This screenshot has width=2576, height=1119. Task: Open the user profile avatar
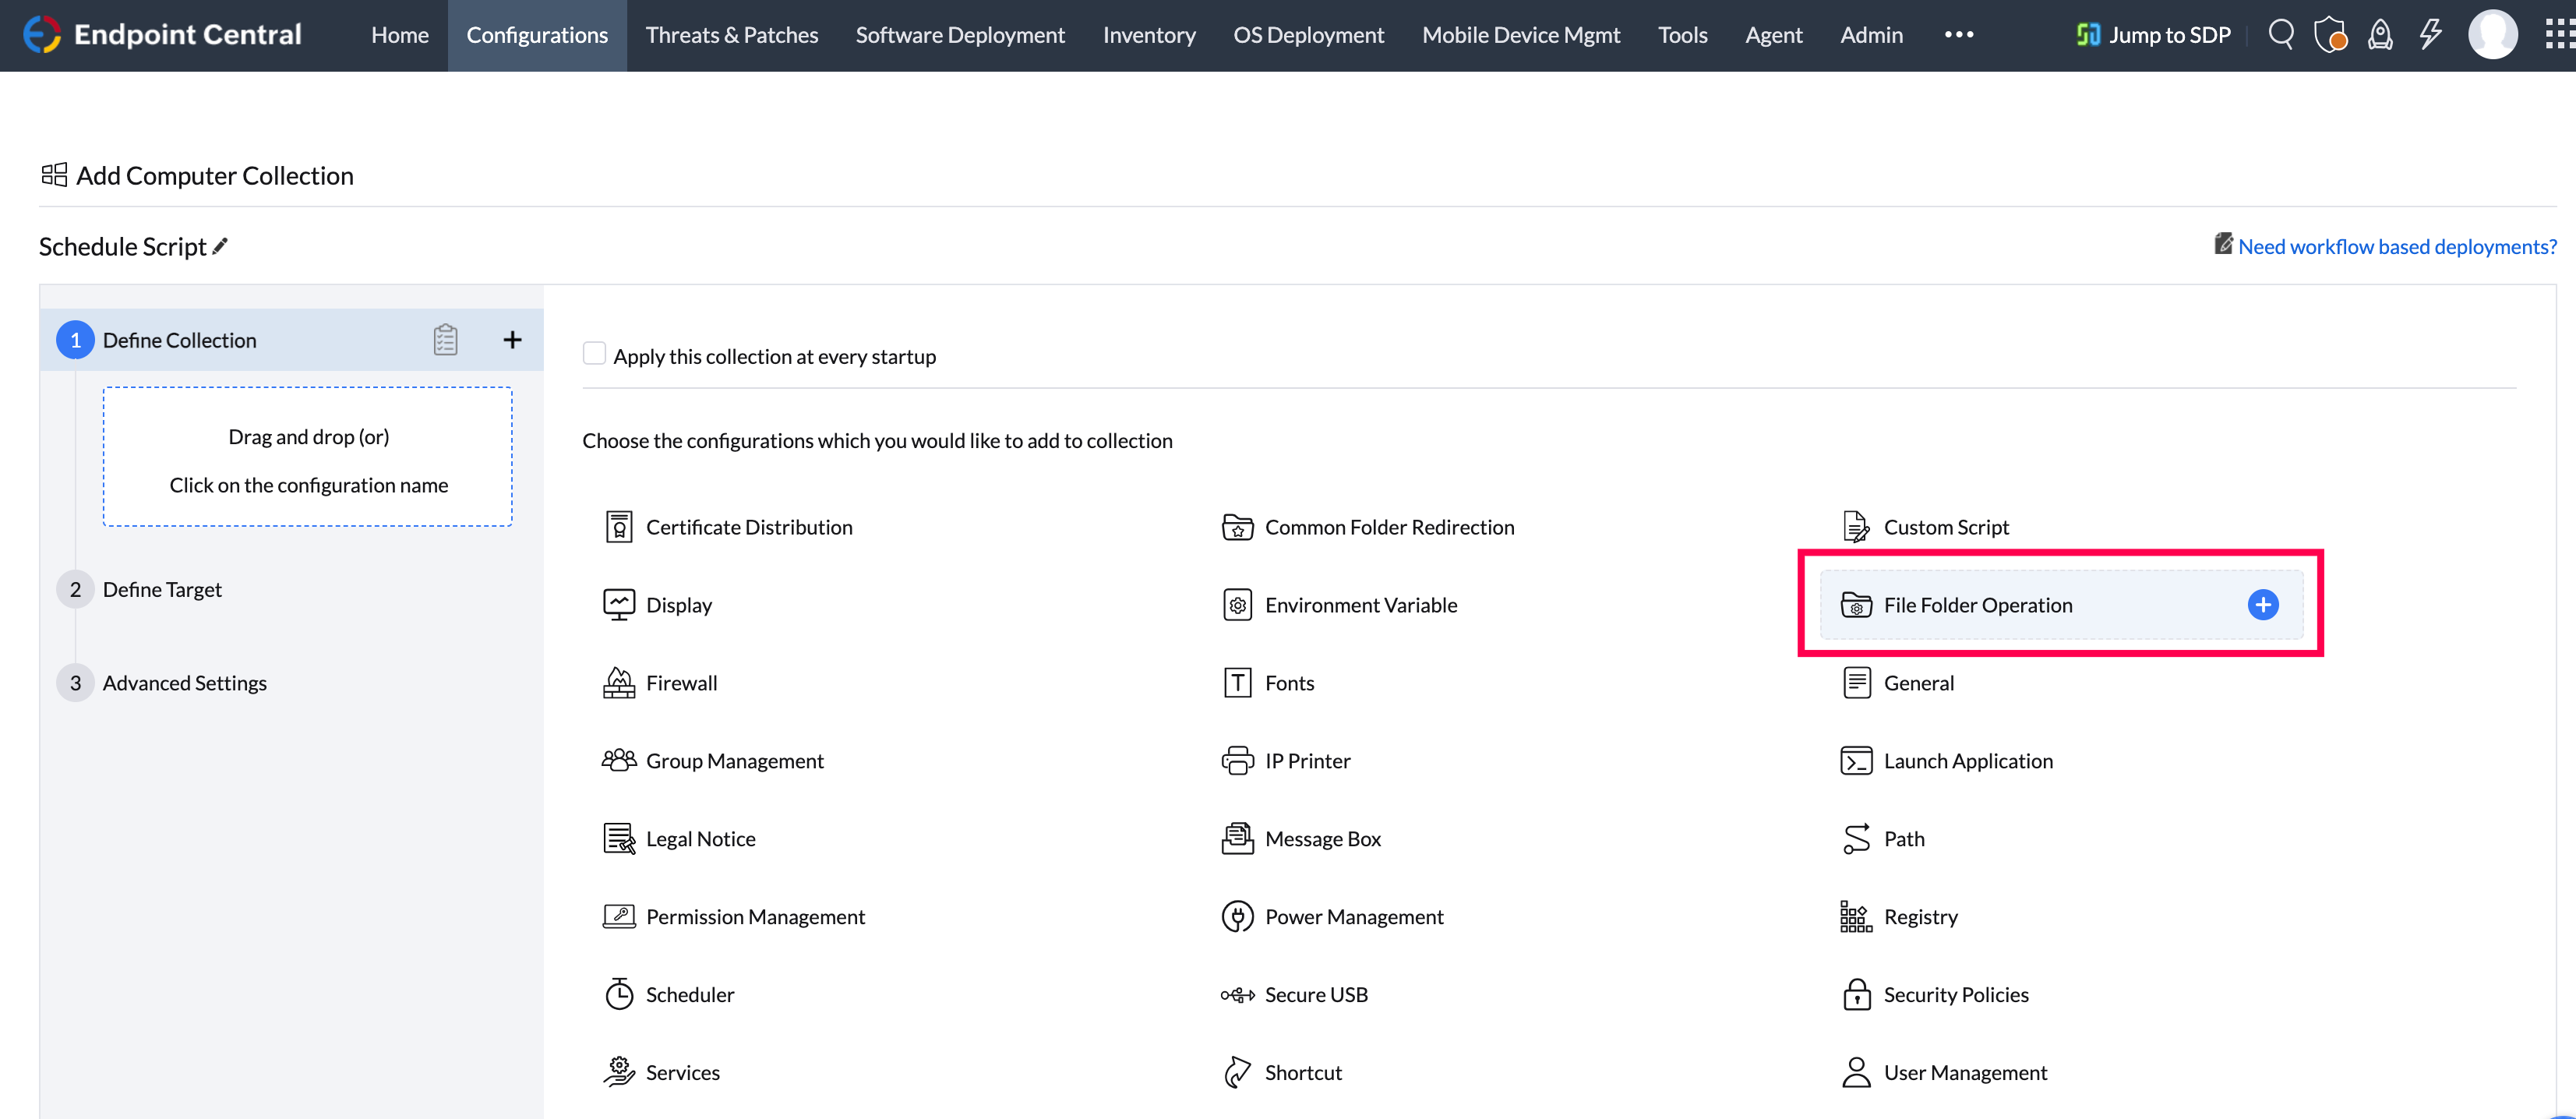pyautogui.click(x=2493, y=35)
